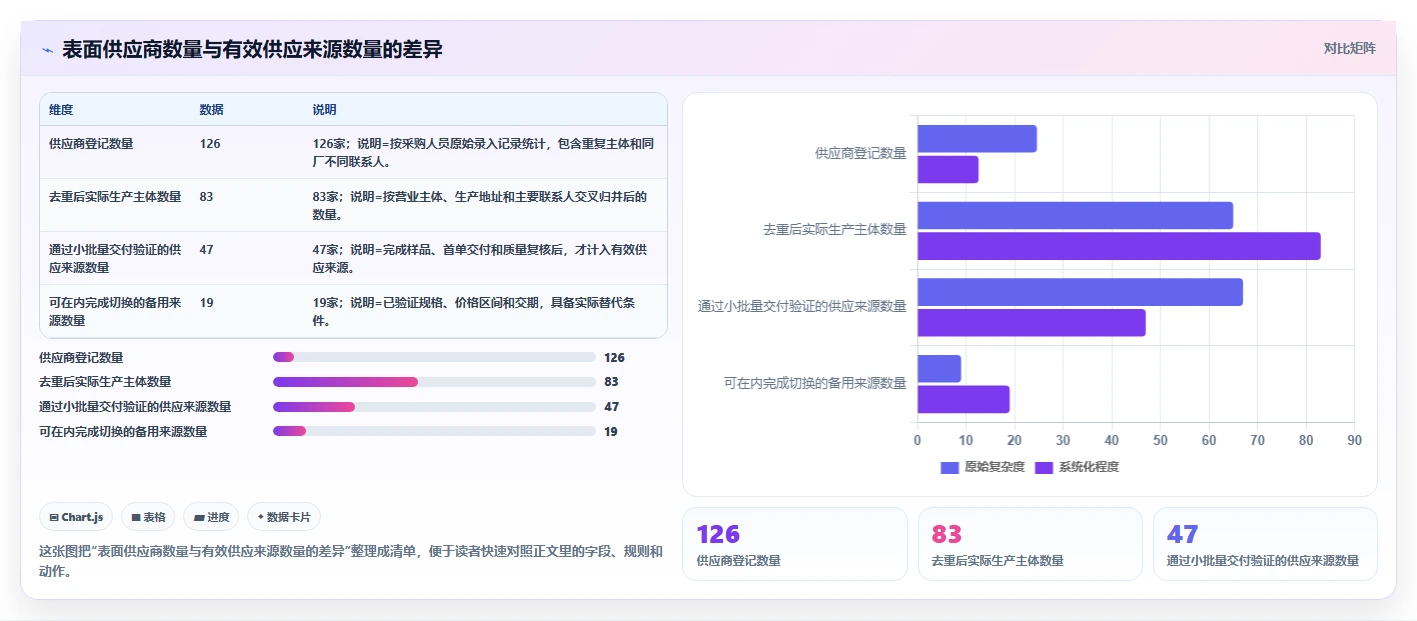1417x621 pixels.
Task: Click the progress value 83 beside bar
Action: [x=611, y=382]
